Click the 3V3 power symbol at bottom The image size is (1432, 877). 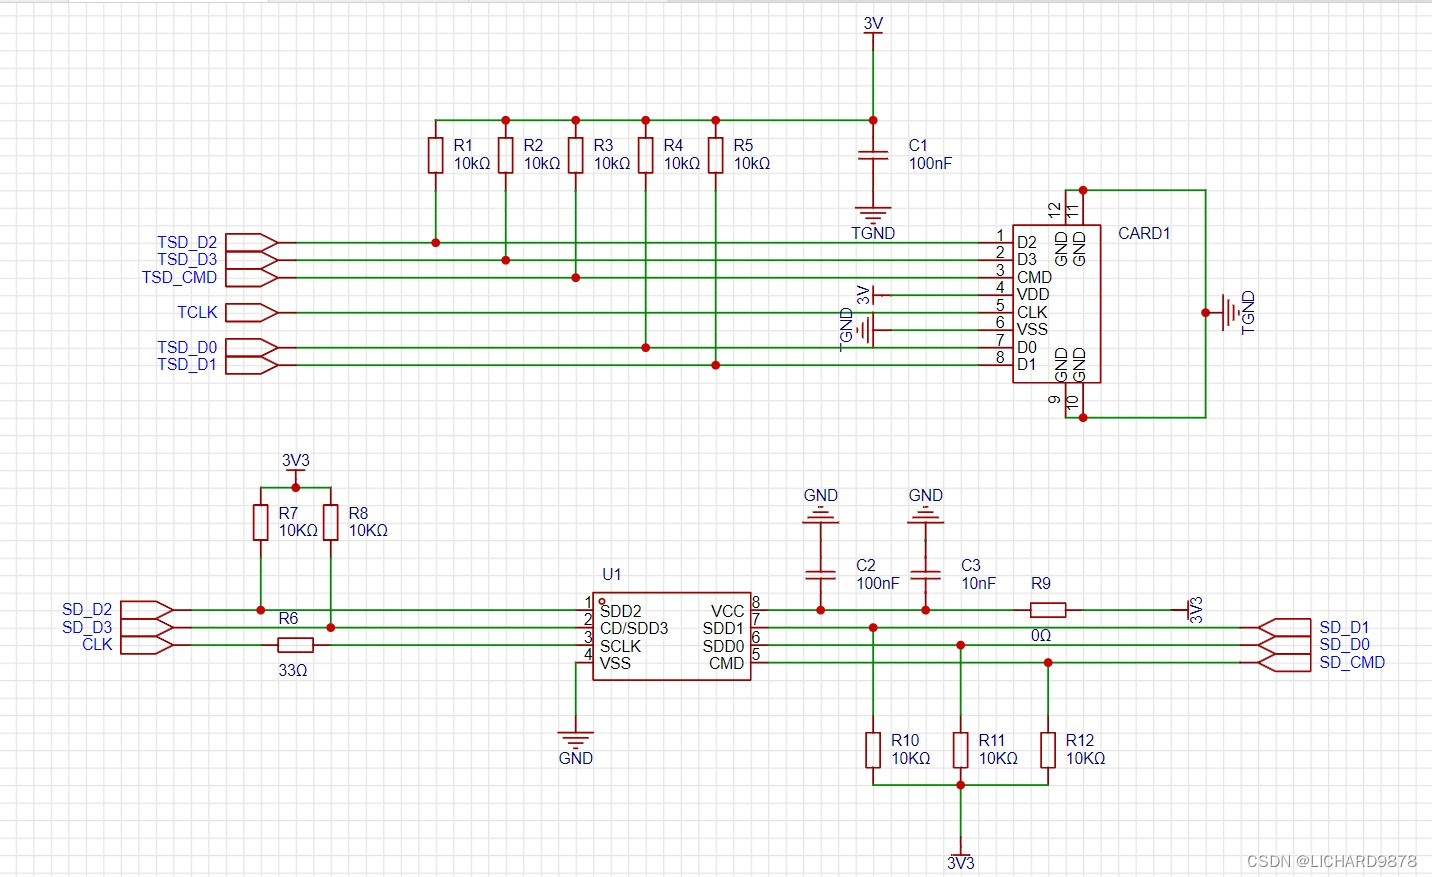(x=960, y=857)
